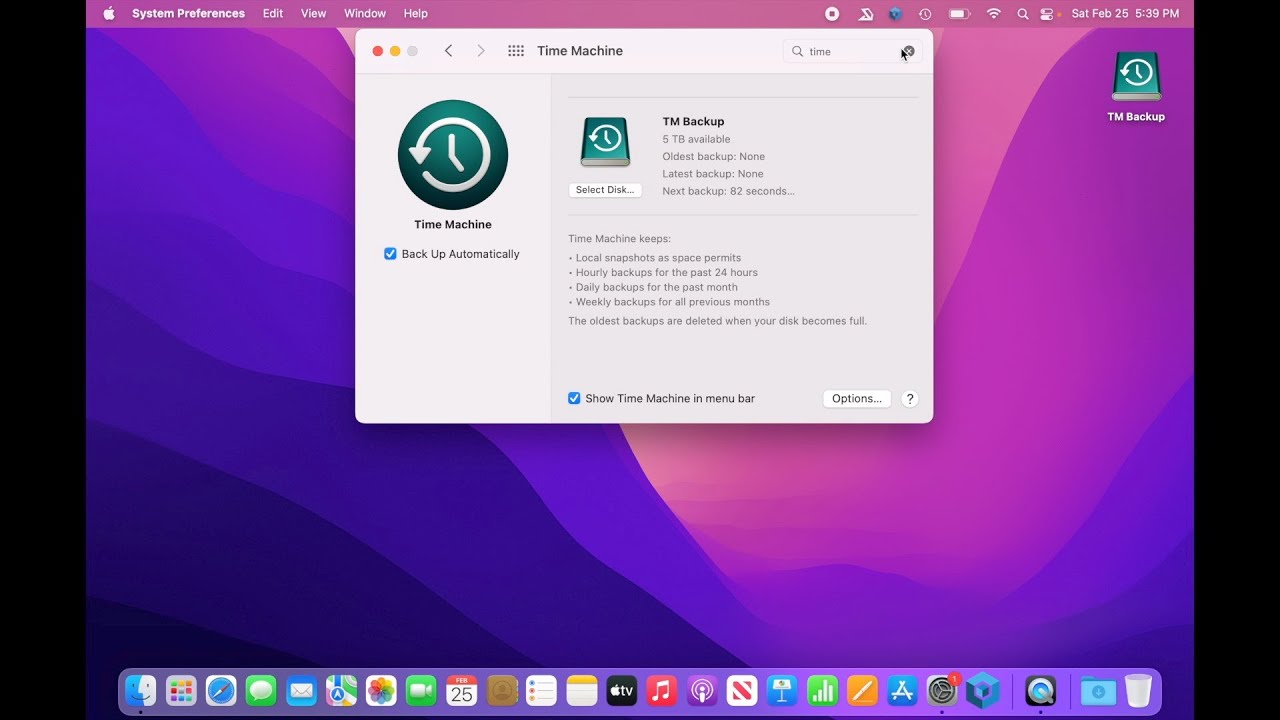Click into the search field containing time
The width and height of the screenshot is (1280, 720).
[850, 51]
